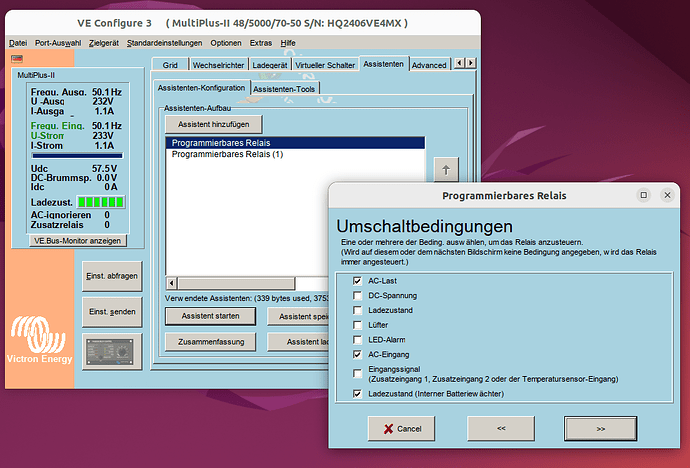The width and height of the screenshot is (690, 468).
Task: Click the VE Configure 3 title bar
Action: [242, 23]
